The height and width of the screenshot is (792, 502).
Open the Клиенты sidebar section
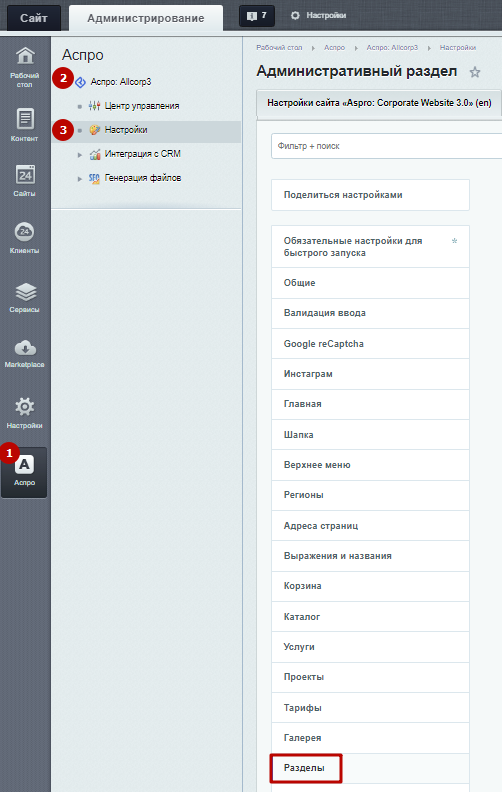coord(25,237)
